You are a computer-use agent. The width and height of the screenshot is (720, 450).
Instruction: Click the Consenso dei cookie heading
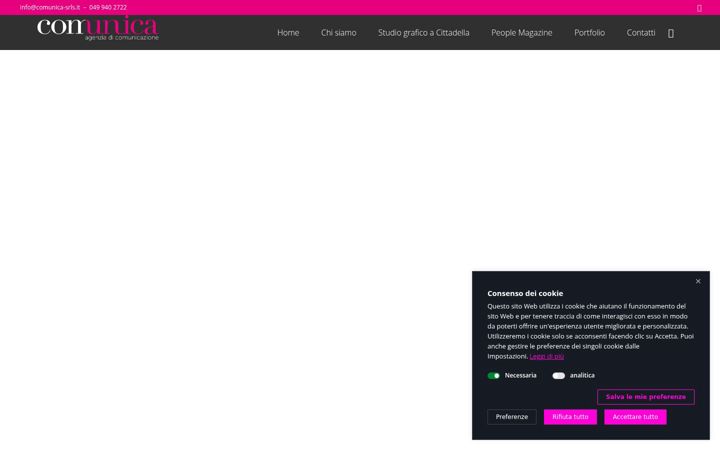[525, 293]
